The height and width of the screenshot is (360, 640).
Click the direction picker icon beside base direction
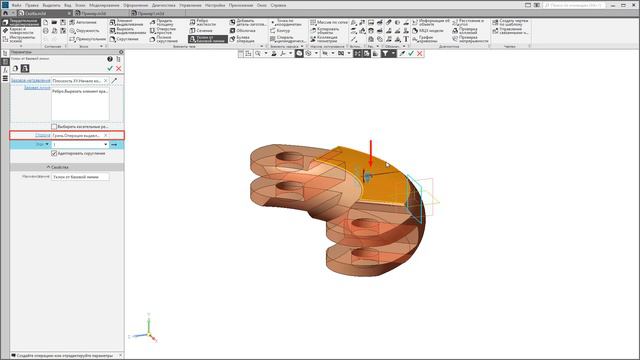[114, 81]
